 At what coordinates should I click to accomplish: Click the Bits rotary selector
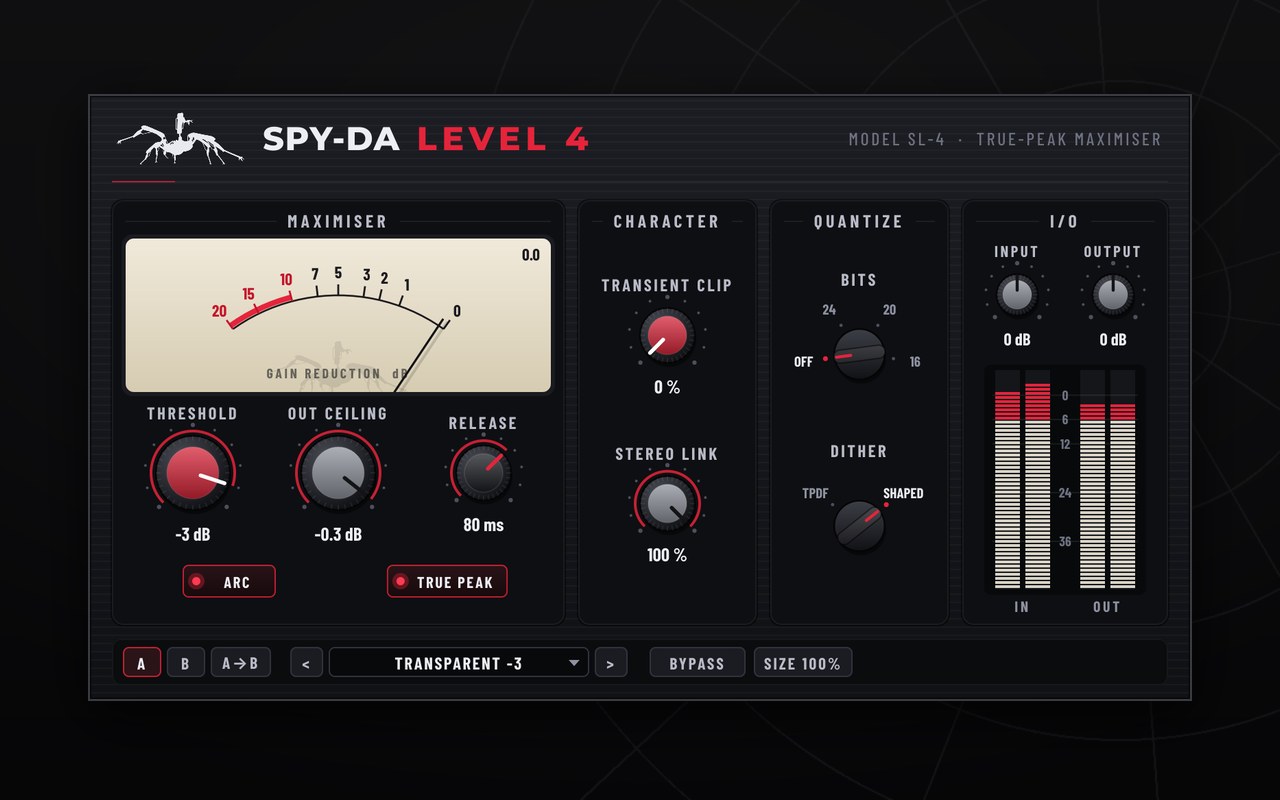pyautogui.click(x=859, y=353)
